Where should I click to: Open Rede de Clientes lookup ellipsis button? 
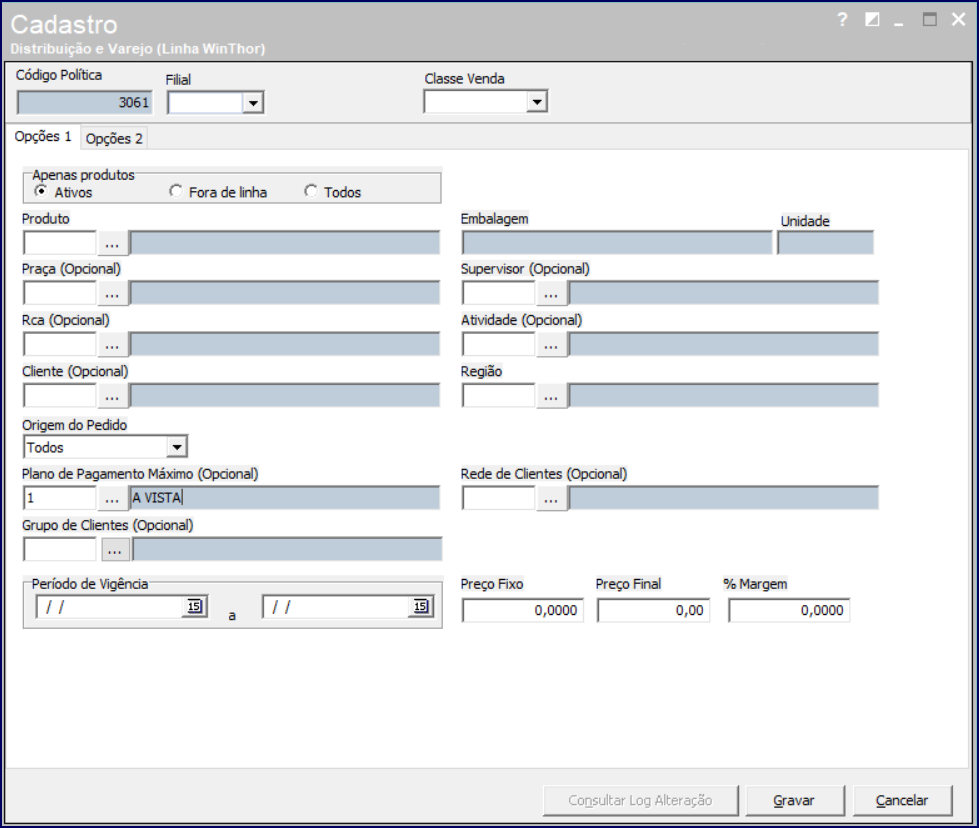pos(551,498)
